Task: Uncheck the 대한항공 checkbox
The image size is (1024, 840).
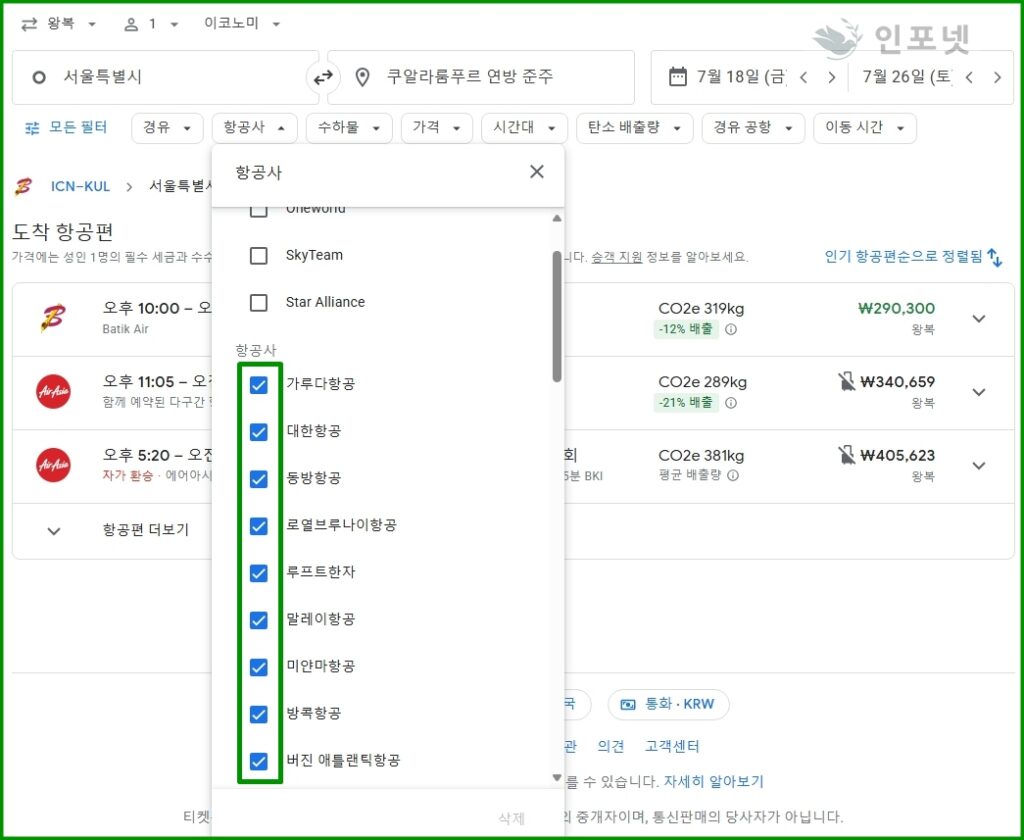Action: 259,432
